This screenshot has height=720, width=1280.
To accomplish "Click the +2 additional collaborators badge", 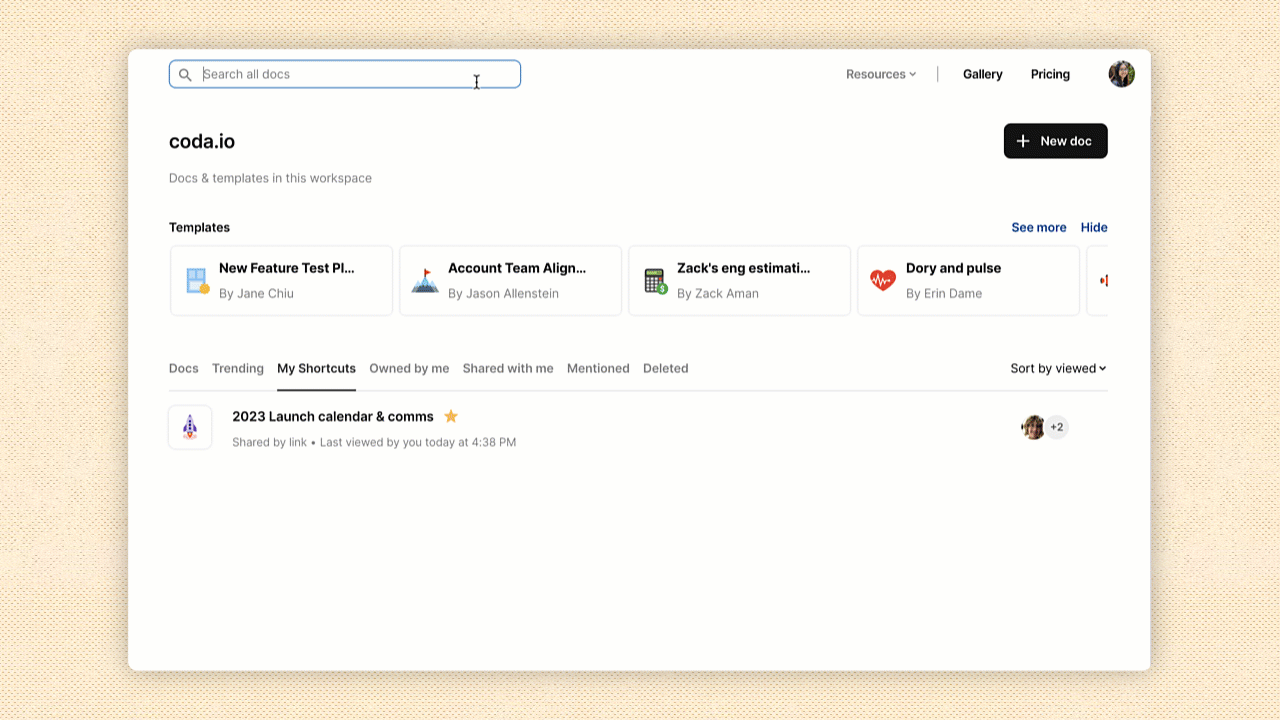I will coord(1057,428).
